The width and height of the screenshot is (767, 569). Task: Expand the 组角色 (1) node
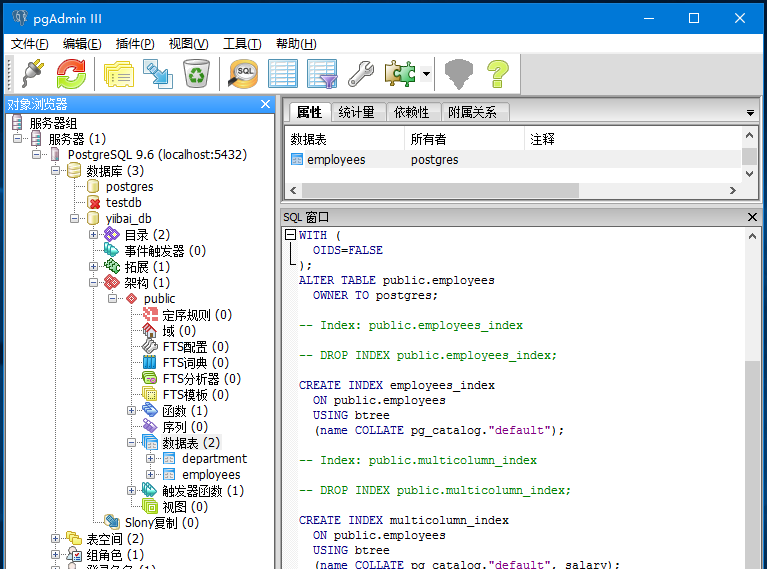pos(56,554)
